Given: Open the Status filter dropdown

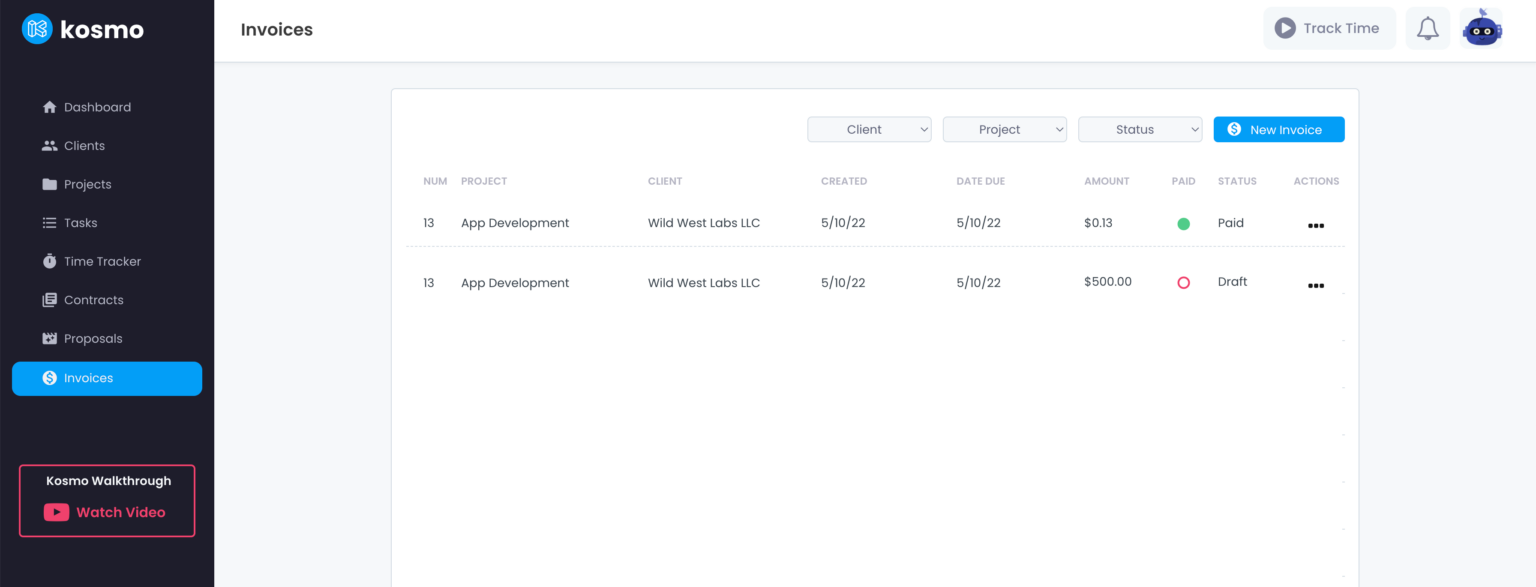Looking at the screenshot, I should 1139,129.
